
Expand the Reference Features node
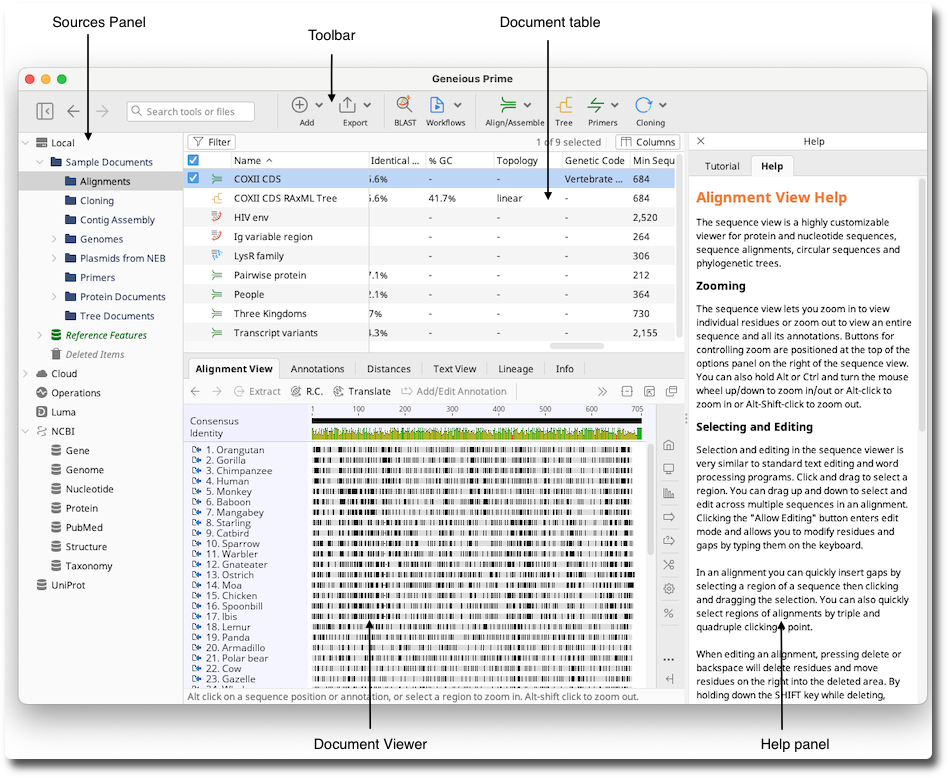coord(40,335)
